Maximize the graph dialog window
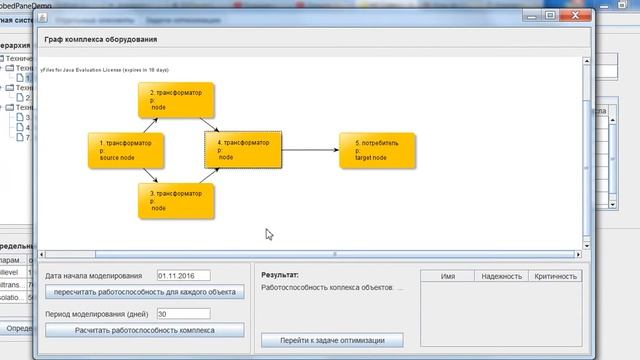The width and height of the screenshot is (640, 360). 550,16
